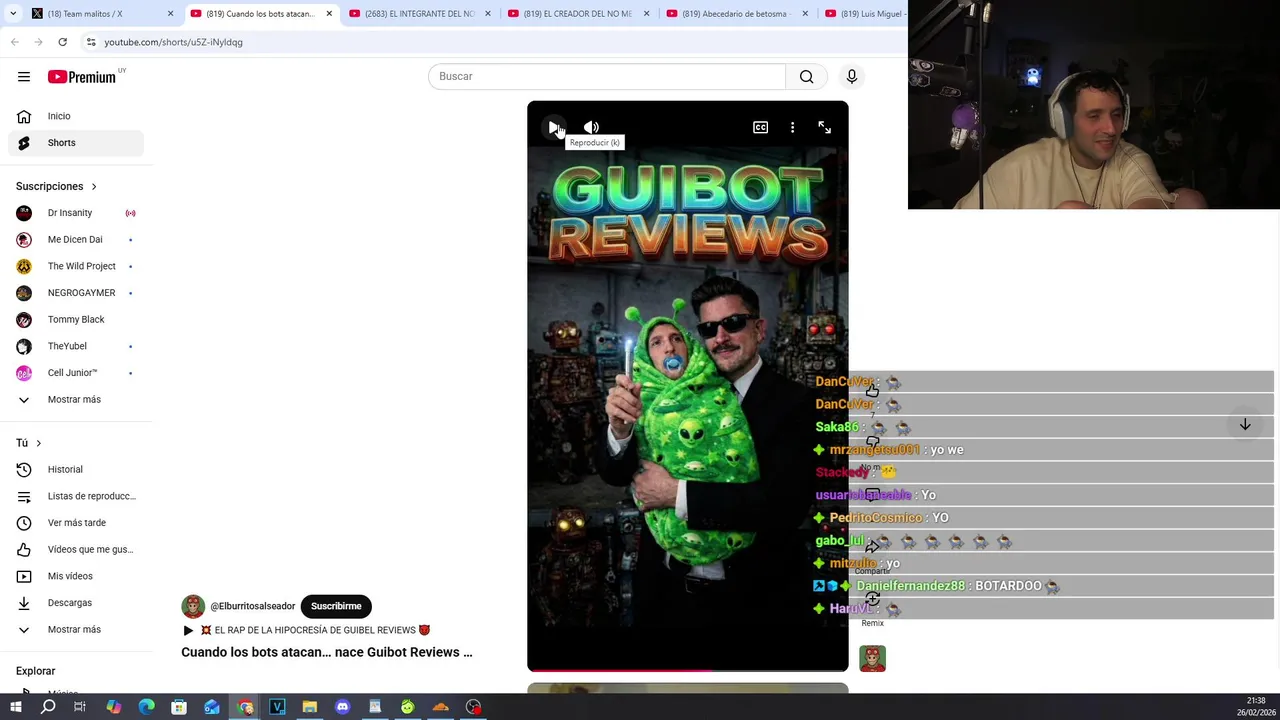Viewport: 1280px width, 720px height.
Task: View site information icon in address bar
Action: (x=91, y=42)
